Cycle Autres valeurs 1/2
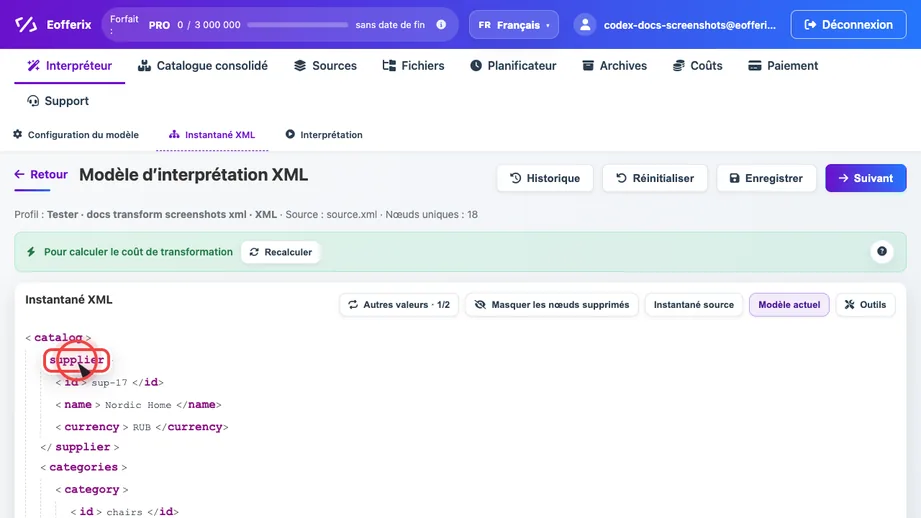This screenshot has height=518, width=921. [399, 305]
